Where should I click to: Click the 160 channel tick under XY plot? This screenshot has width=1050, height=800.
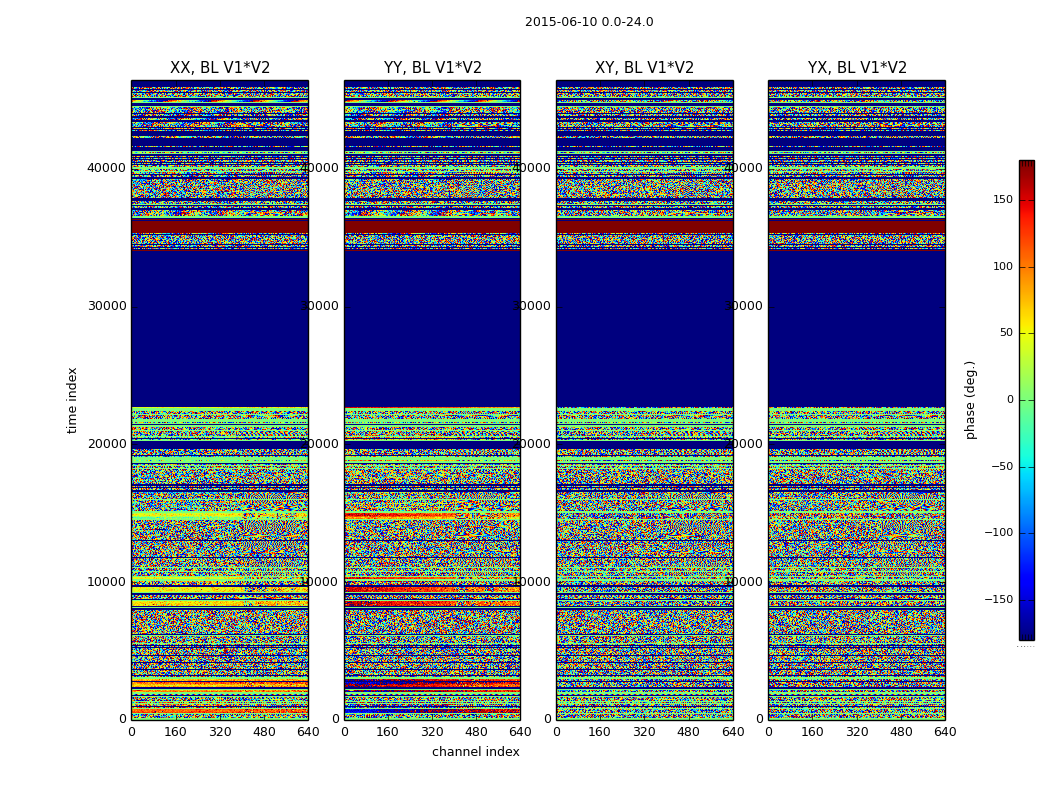coord(600,732)
